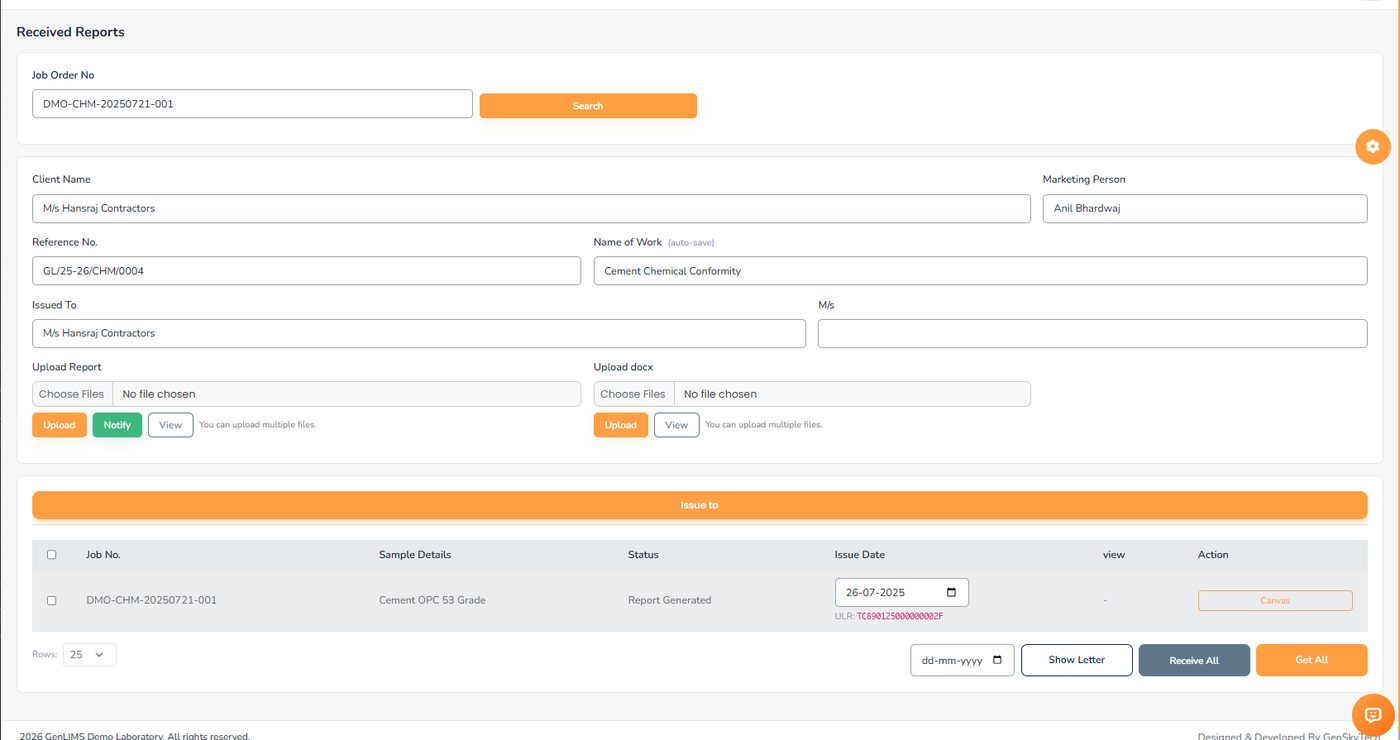Click the Issue Date column header
The height and width of the screenshot is (740, 1400).
point(860,555)
